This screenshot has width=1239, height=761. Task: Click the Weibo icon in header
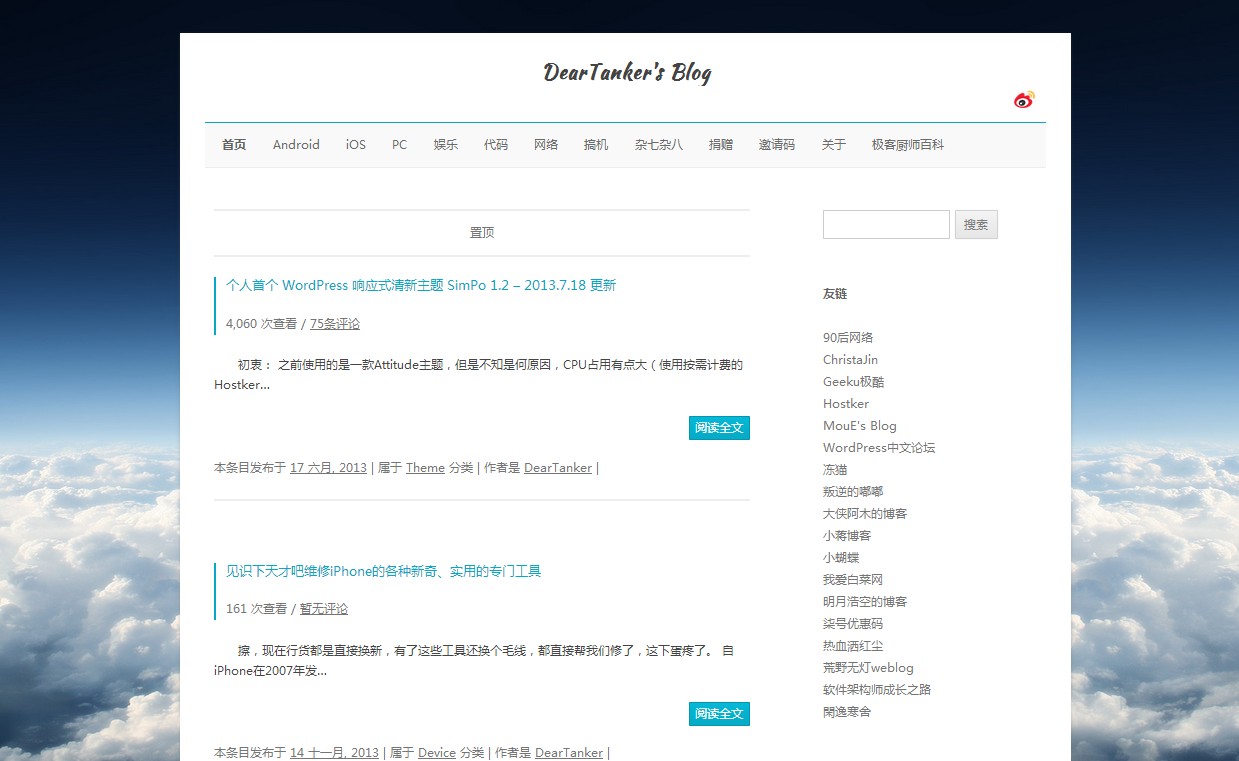[1024, 99]
